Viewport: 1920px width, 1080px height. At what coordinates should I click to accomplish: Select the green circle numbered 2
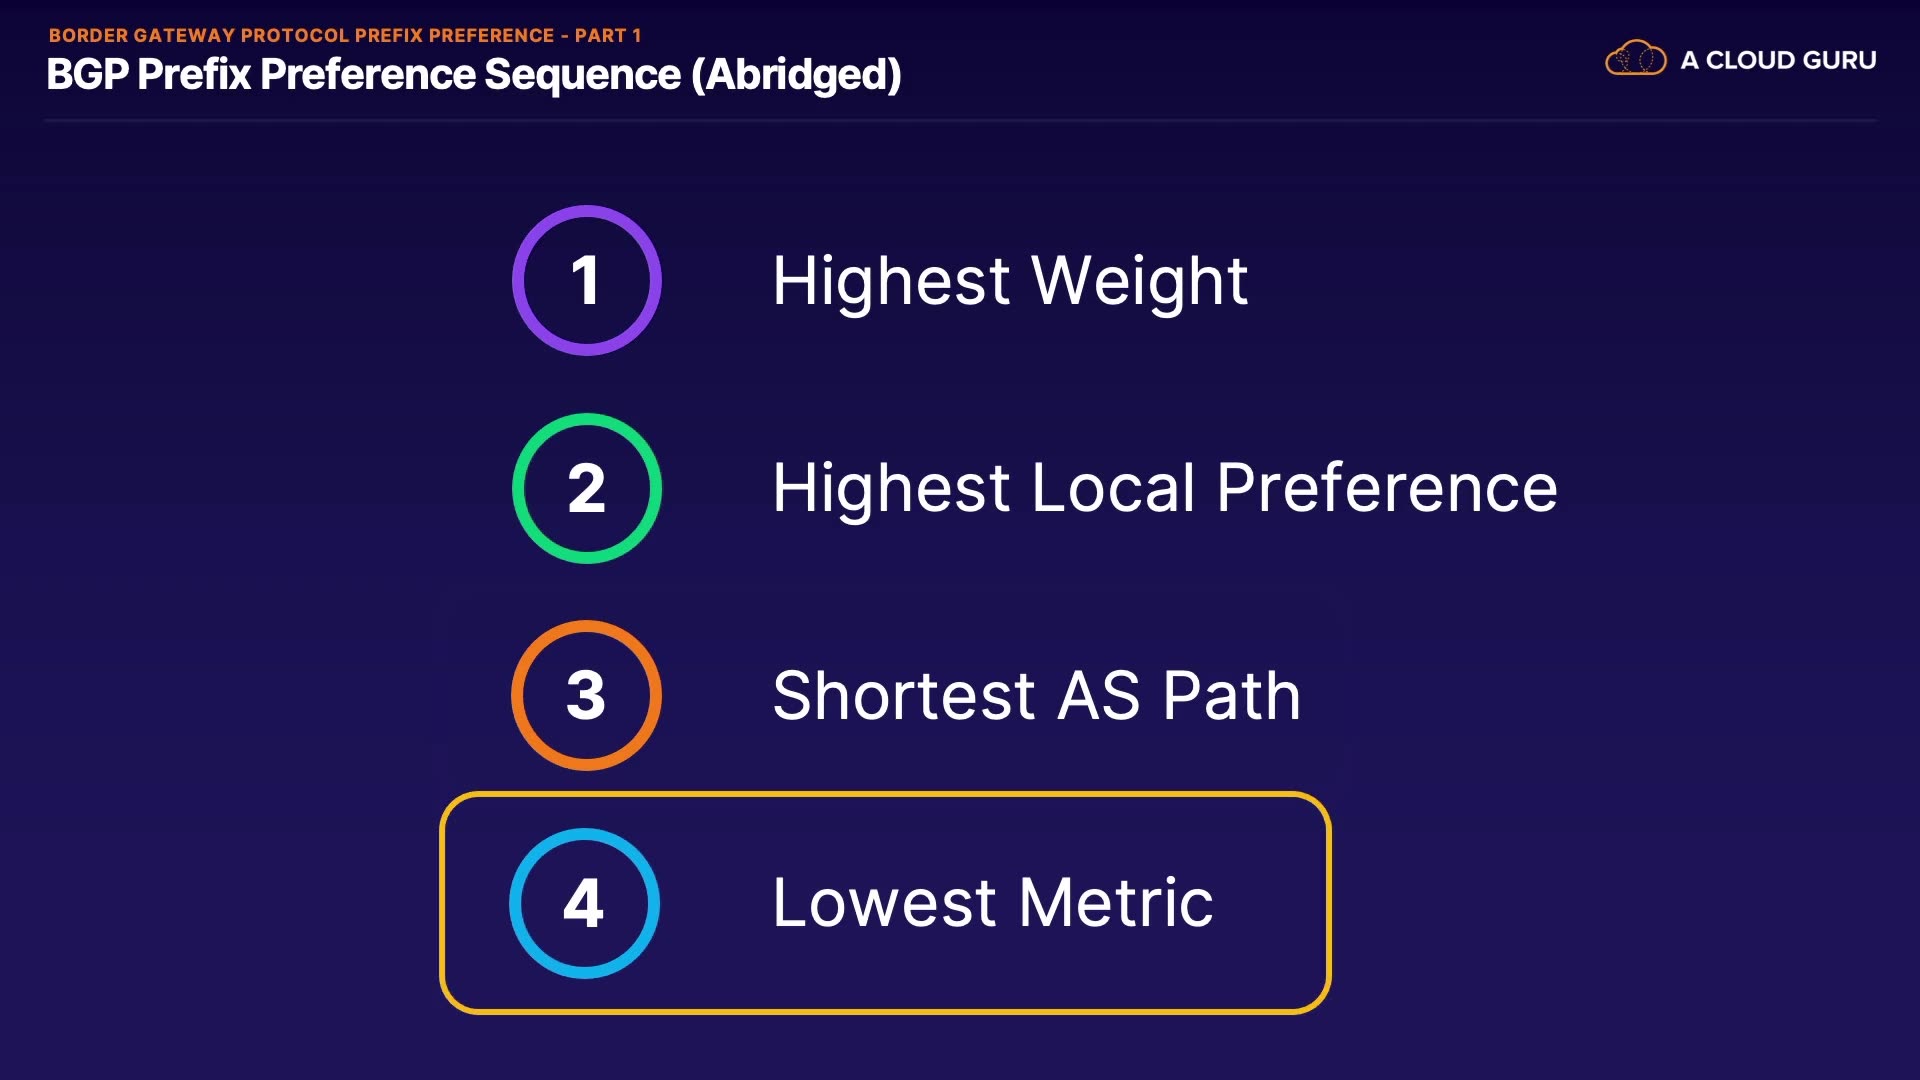pos(586,488)
